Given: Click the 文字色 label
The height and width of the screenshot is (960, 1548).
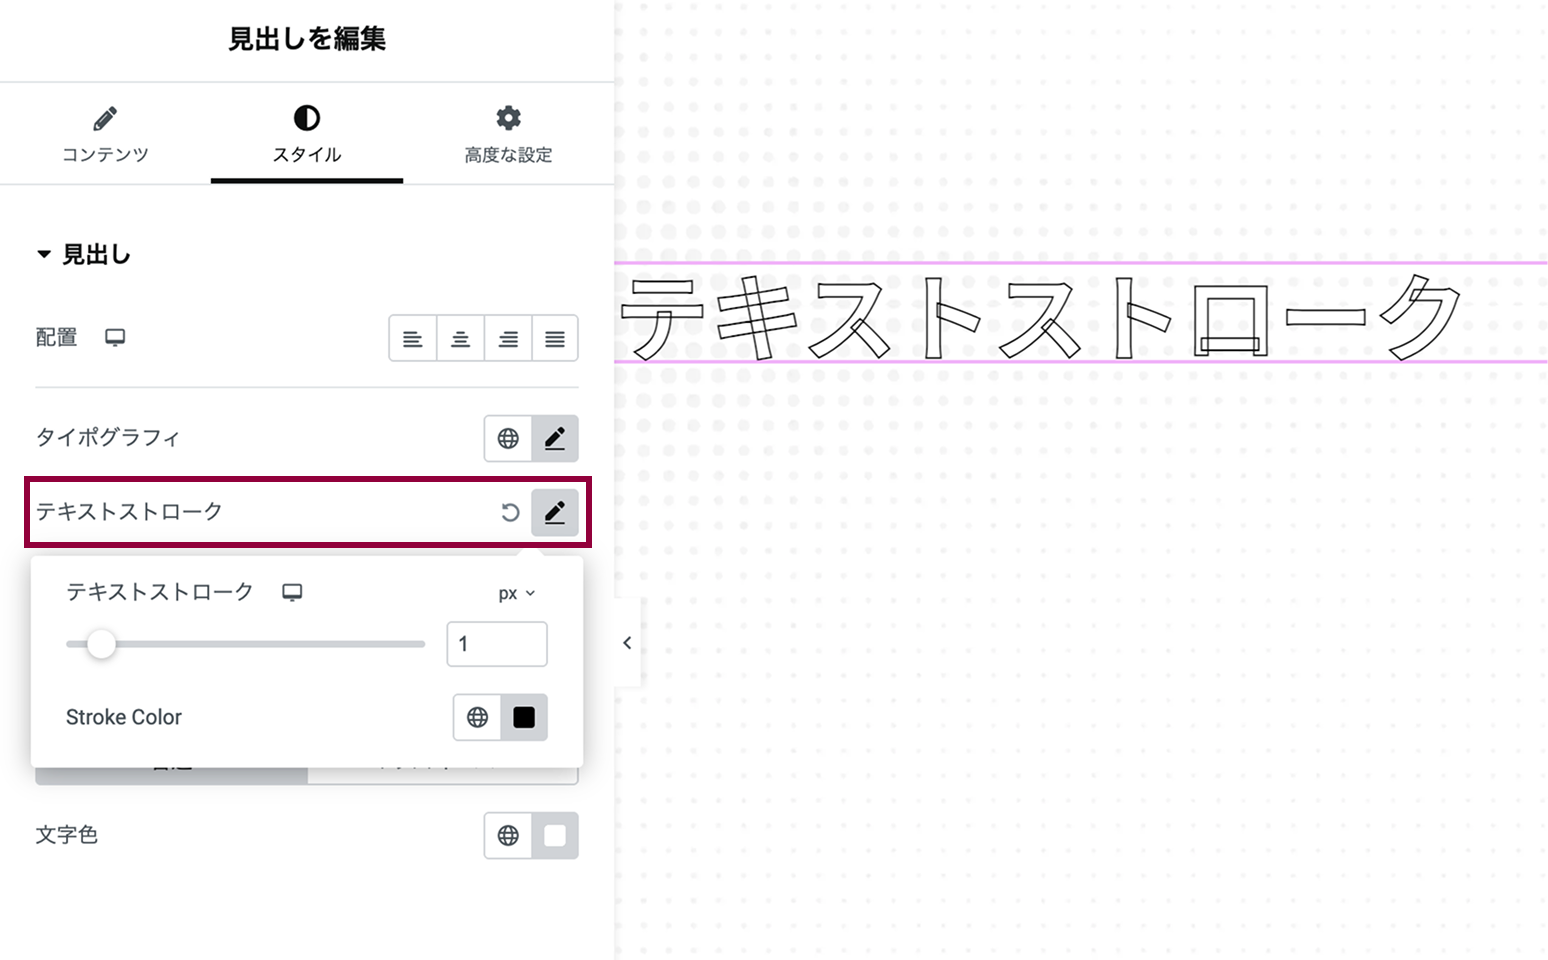Looking at the screenshot, I should (x=67, y=835).
